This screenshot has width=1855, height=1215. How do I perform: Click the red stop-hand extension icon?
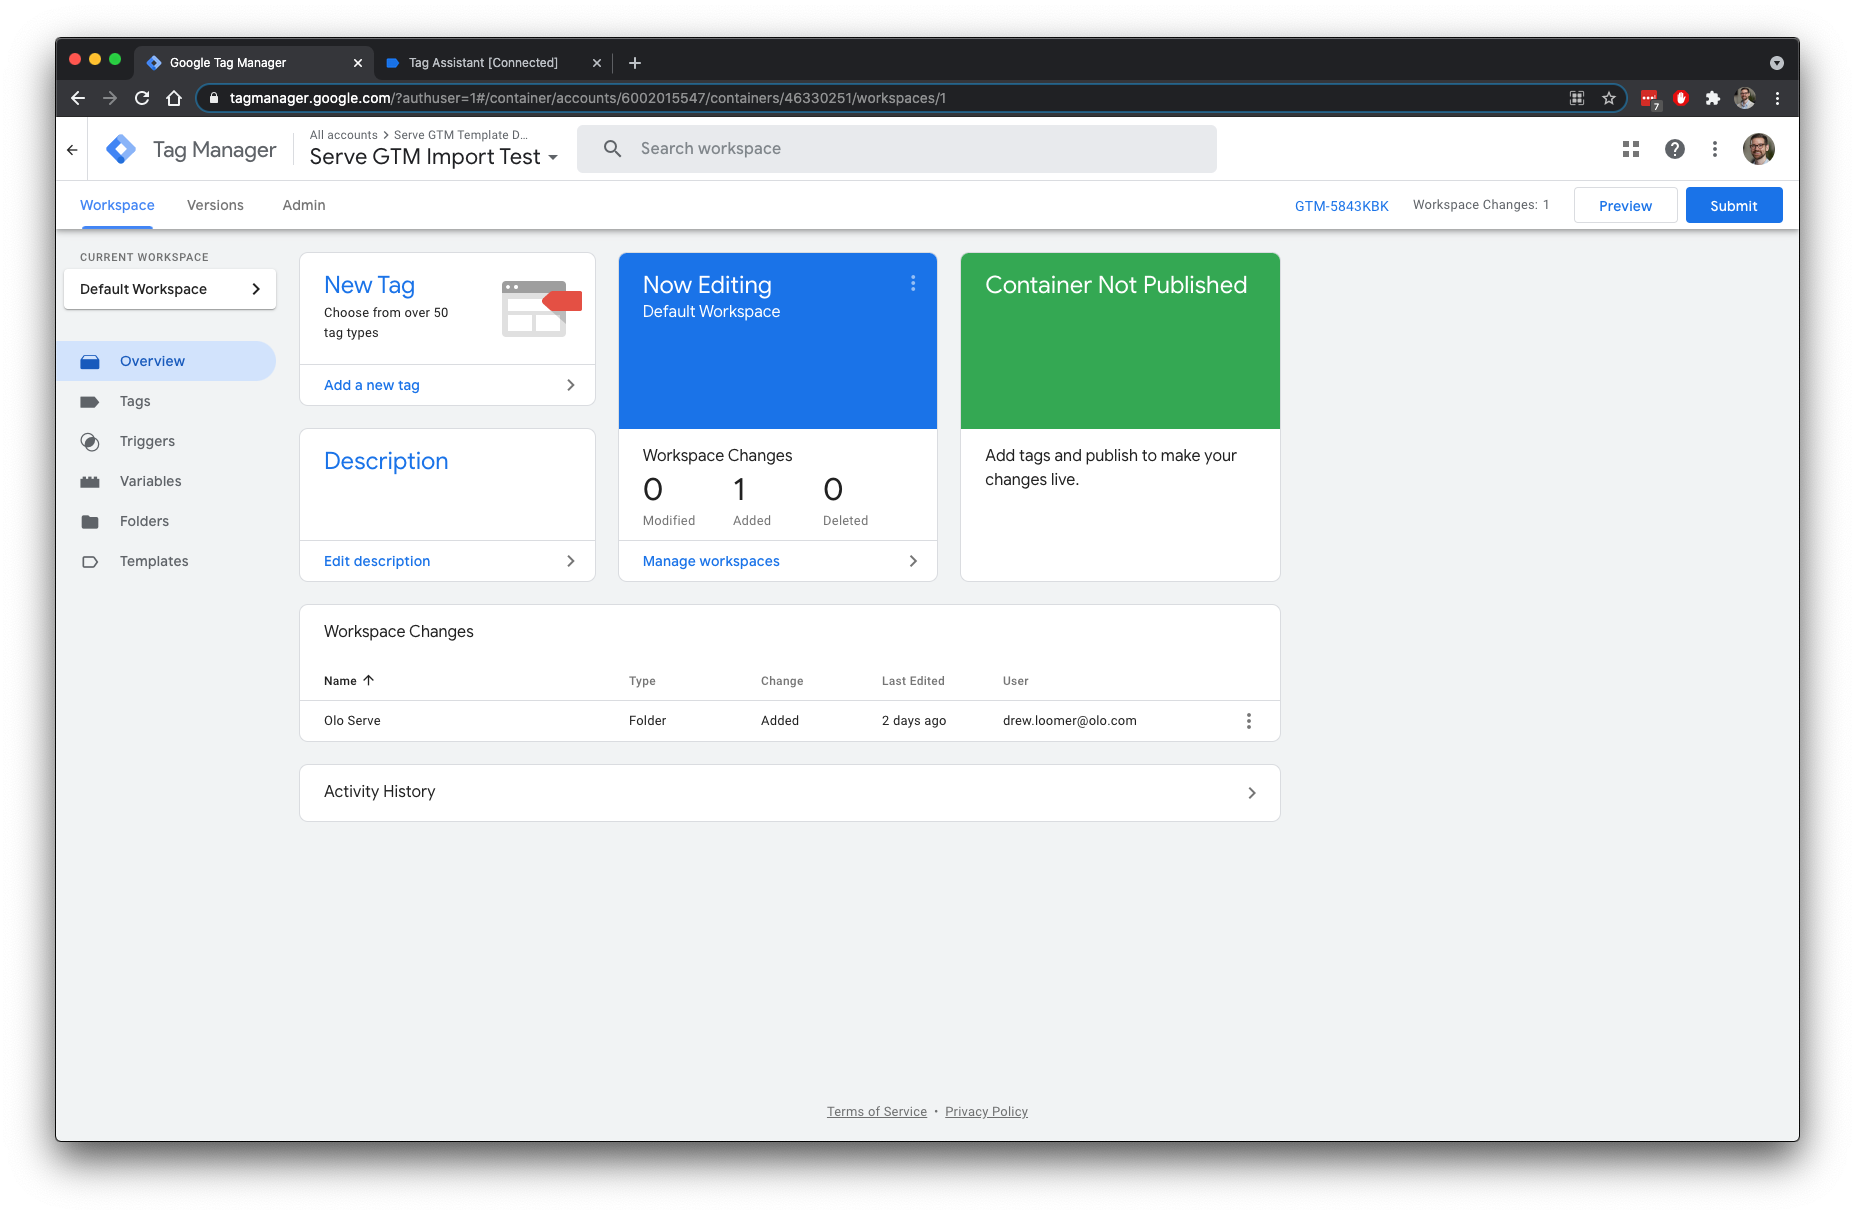point(1681,98)
